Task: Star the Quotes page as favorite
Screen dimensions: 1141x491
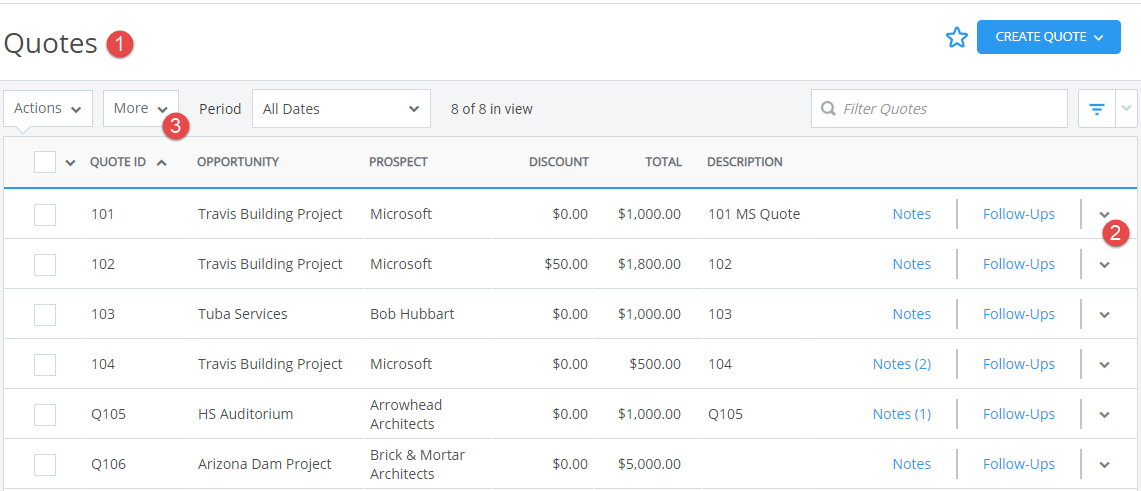Action: point(956,38)
